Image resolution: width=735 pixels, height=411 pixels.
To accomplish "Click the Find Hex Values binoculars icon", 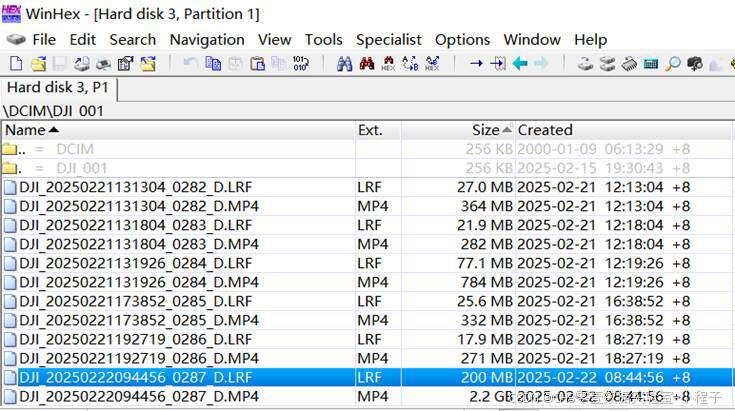I will pos(388,63).
